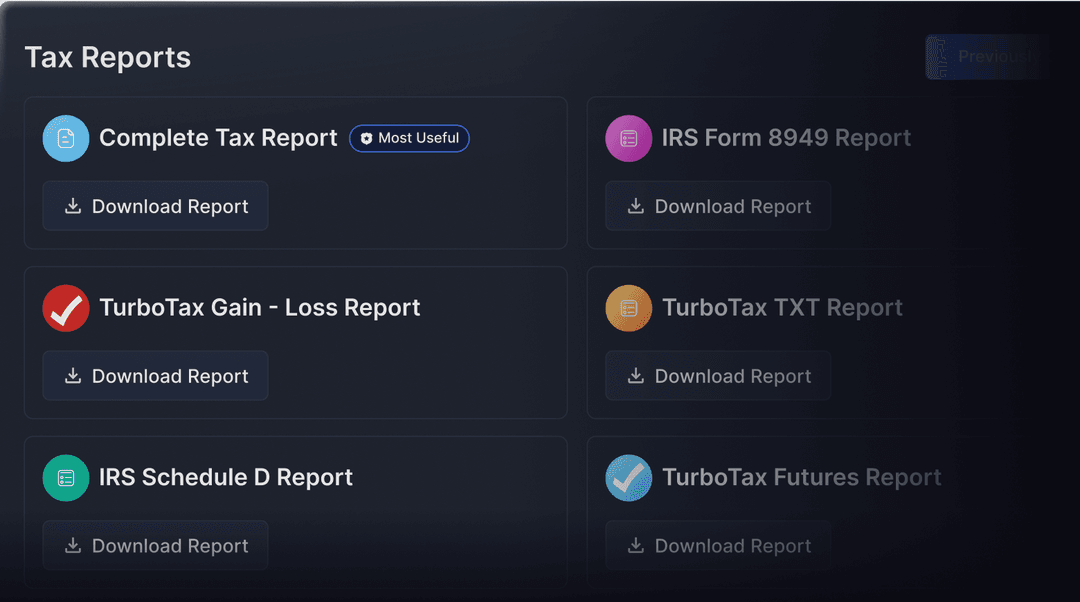
Task: Download the TurboTax Gain - Loss Report
Action: 156,375
